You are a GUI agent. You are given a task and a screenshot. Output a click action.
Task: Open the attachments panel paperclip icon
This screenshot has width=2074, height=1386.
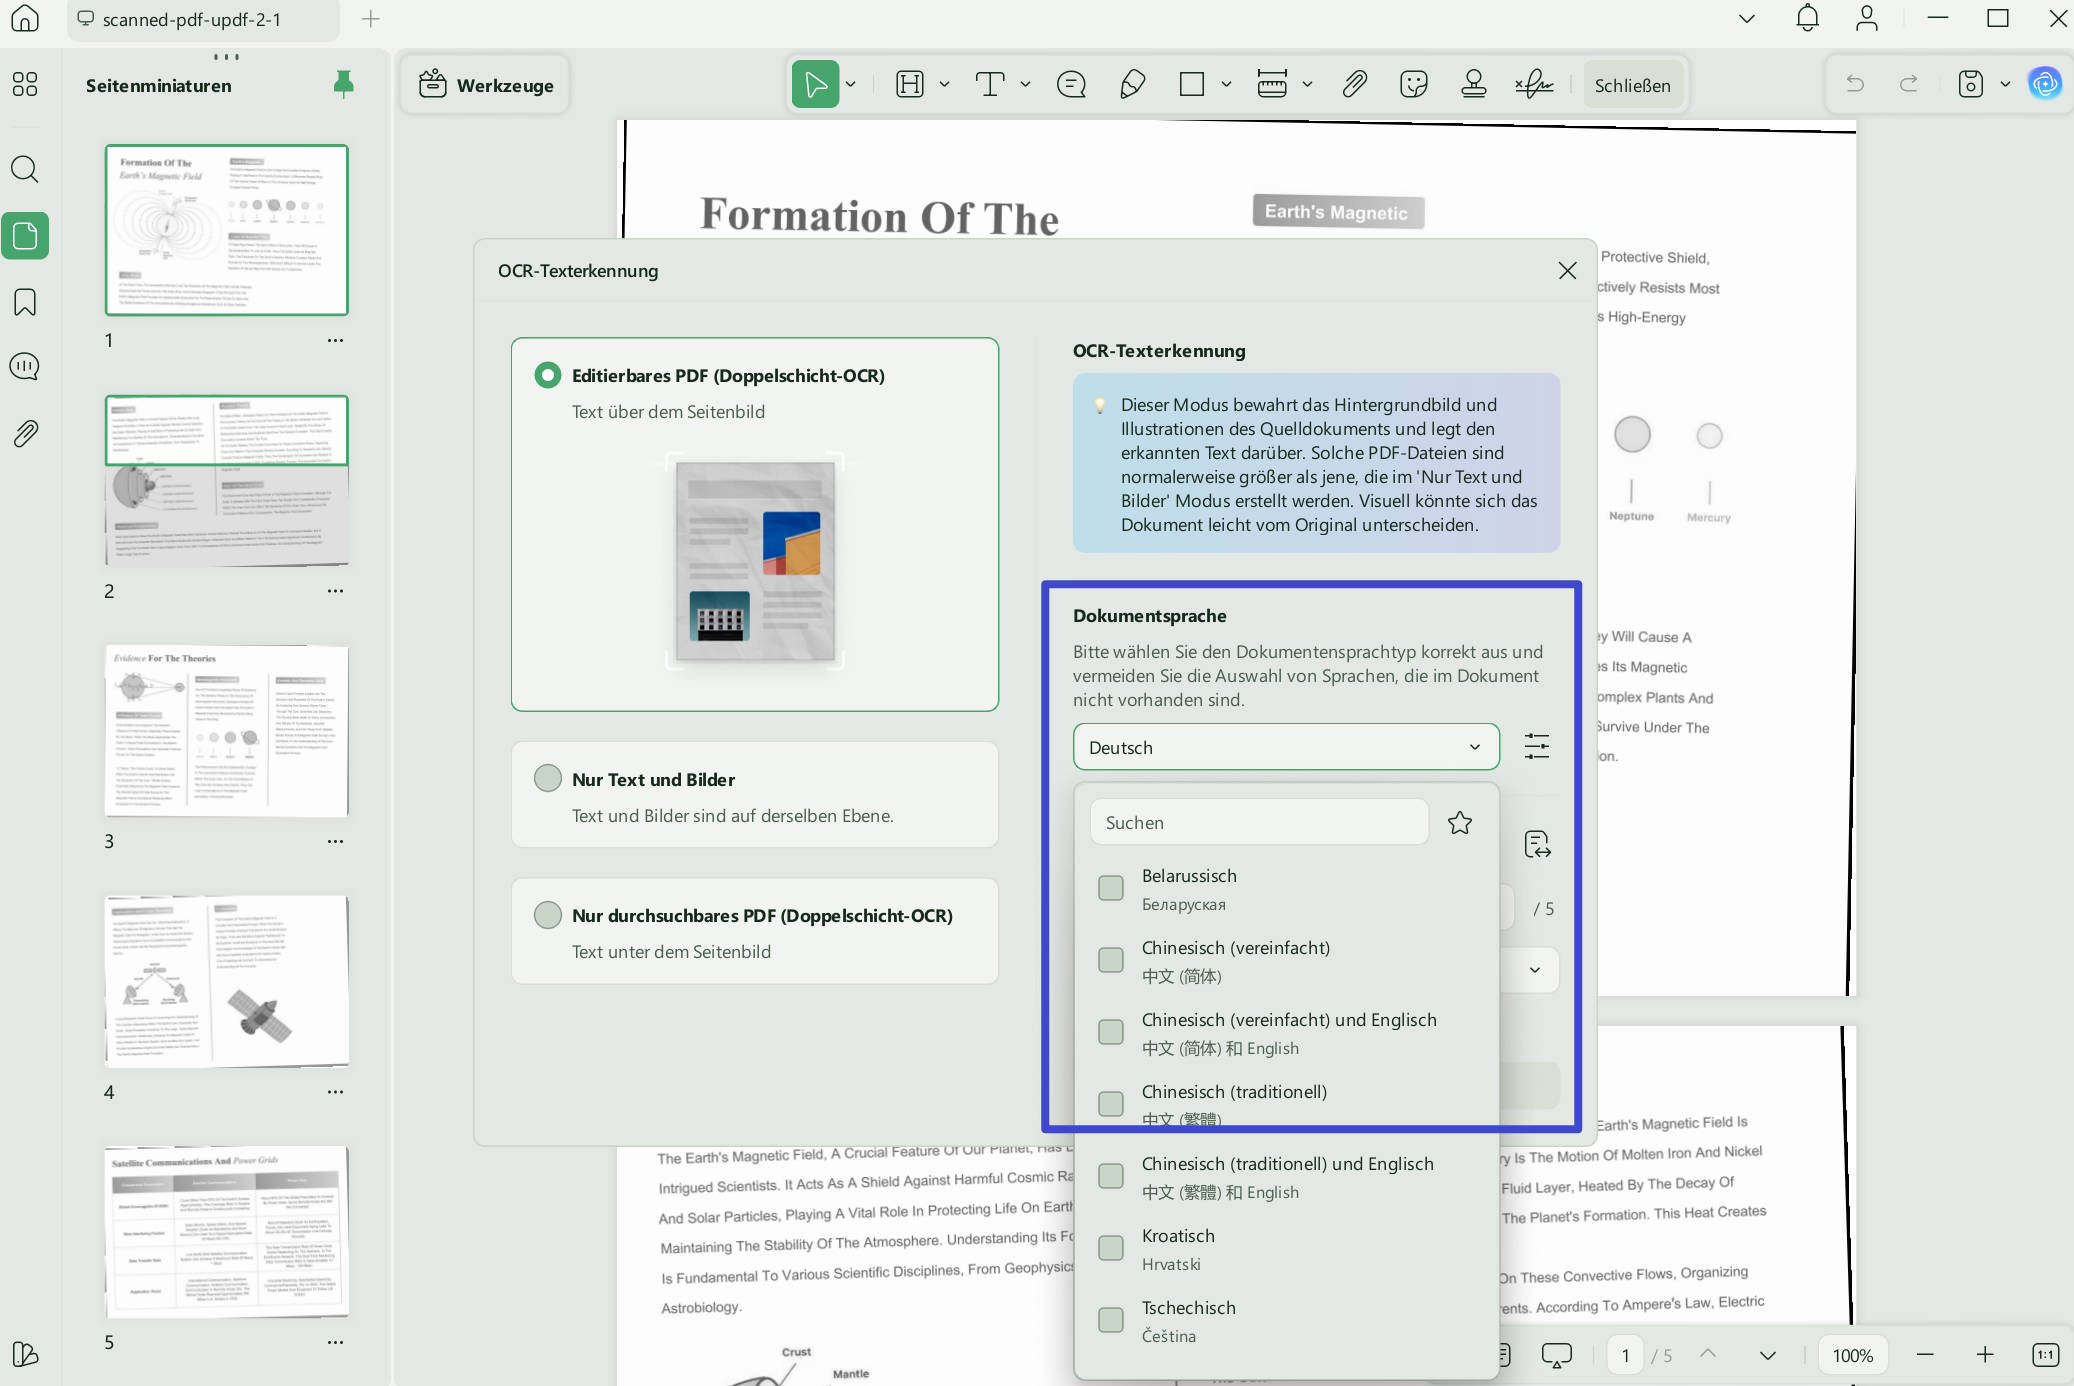[24, 433]
